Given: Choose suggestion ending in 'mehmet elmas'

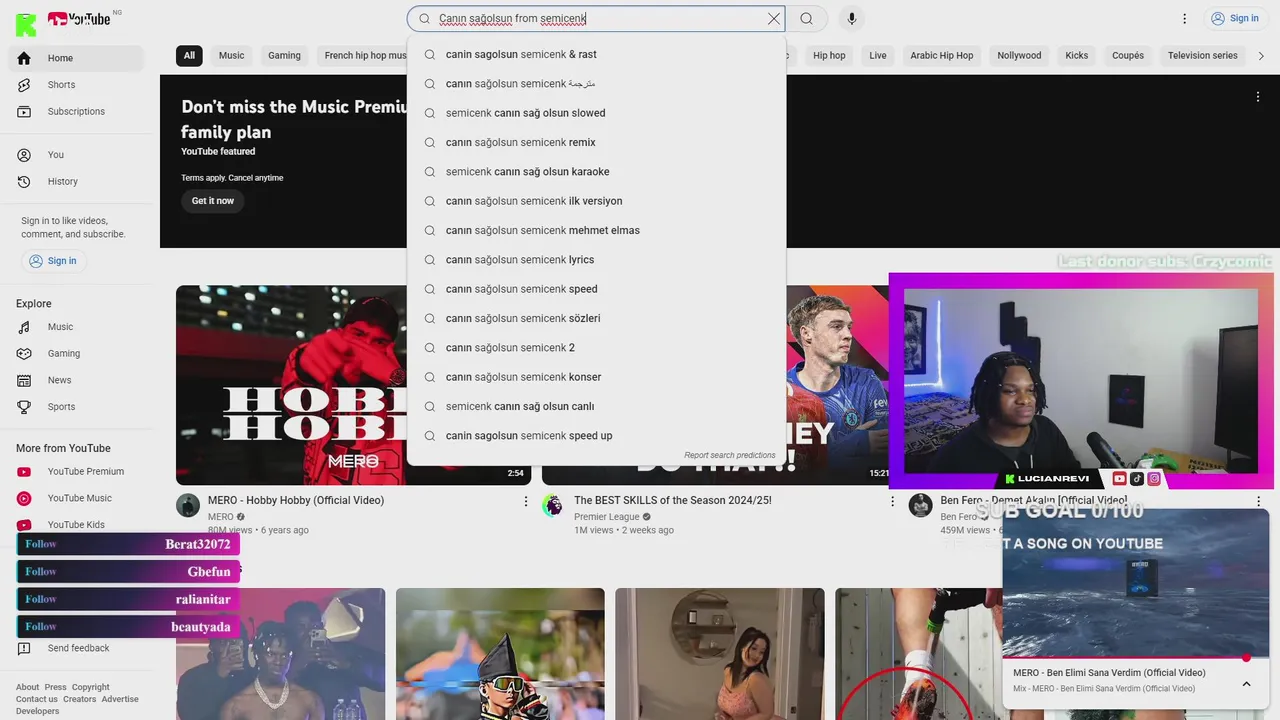Looking at the screenshot, I should tap(596, 230).
